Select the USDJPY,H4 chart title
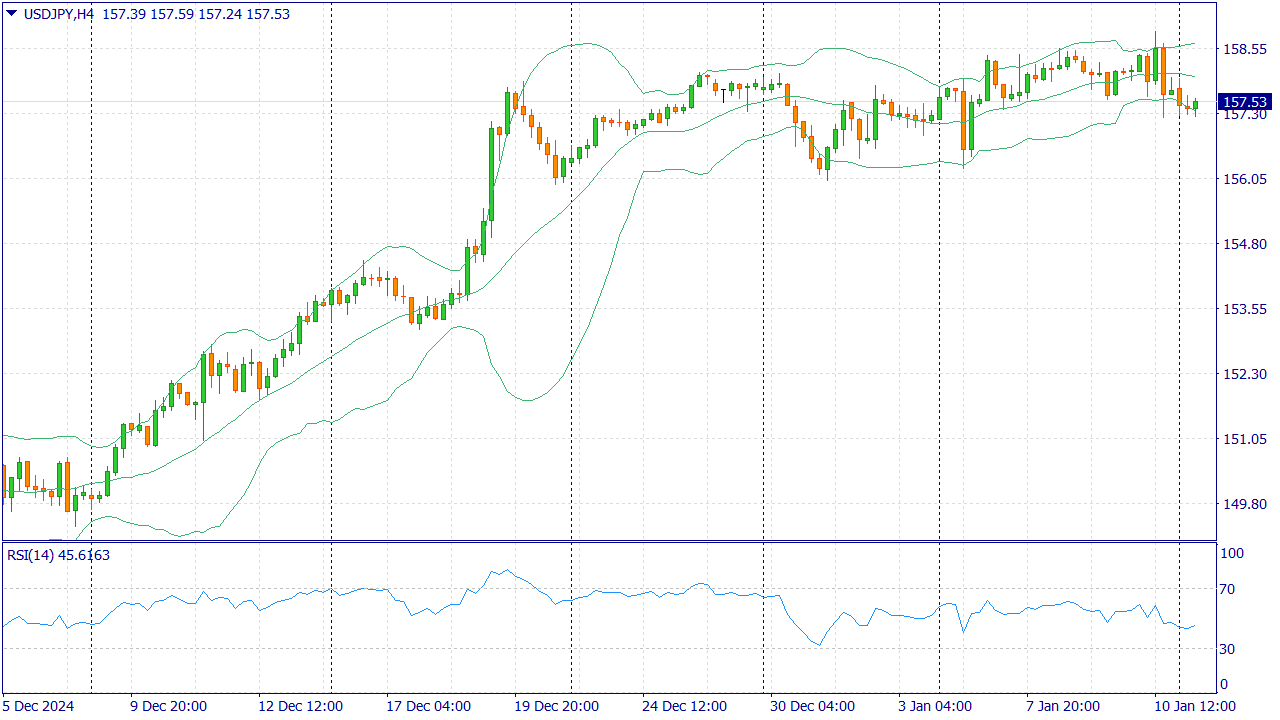 point(59,13)
